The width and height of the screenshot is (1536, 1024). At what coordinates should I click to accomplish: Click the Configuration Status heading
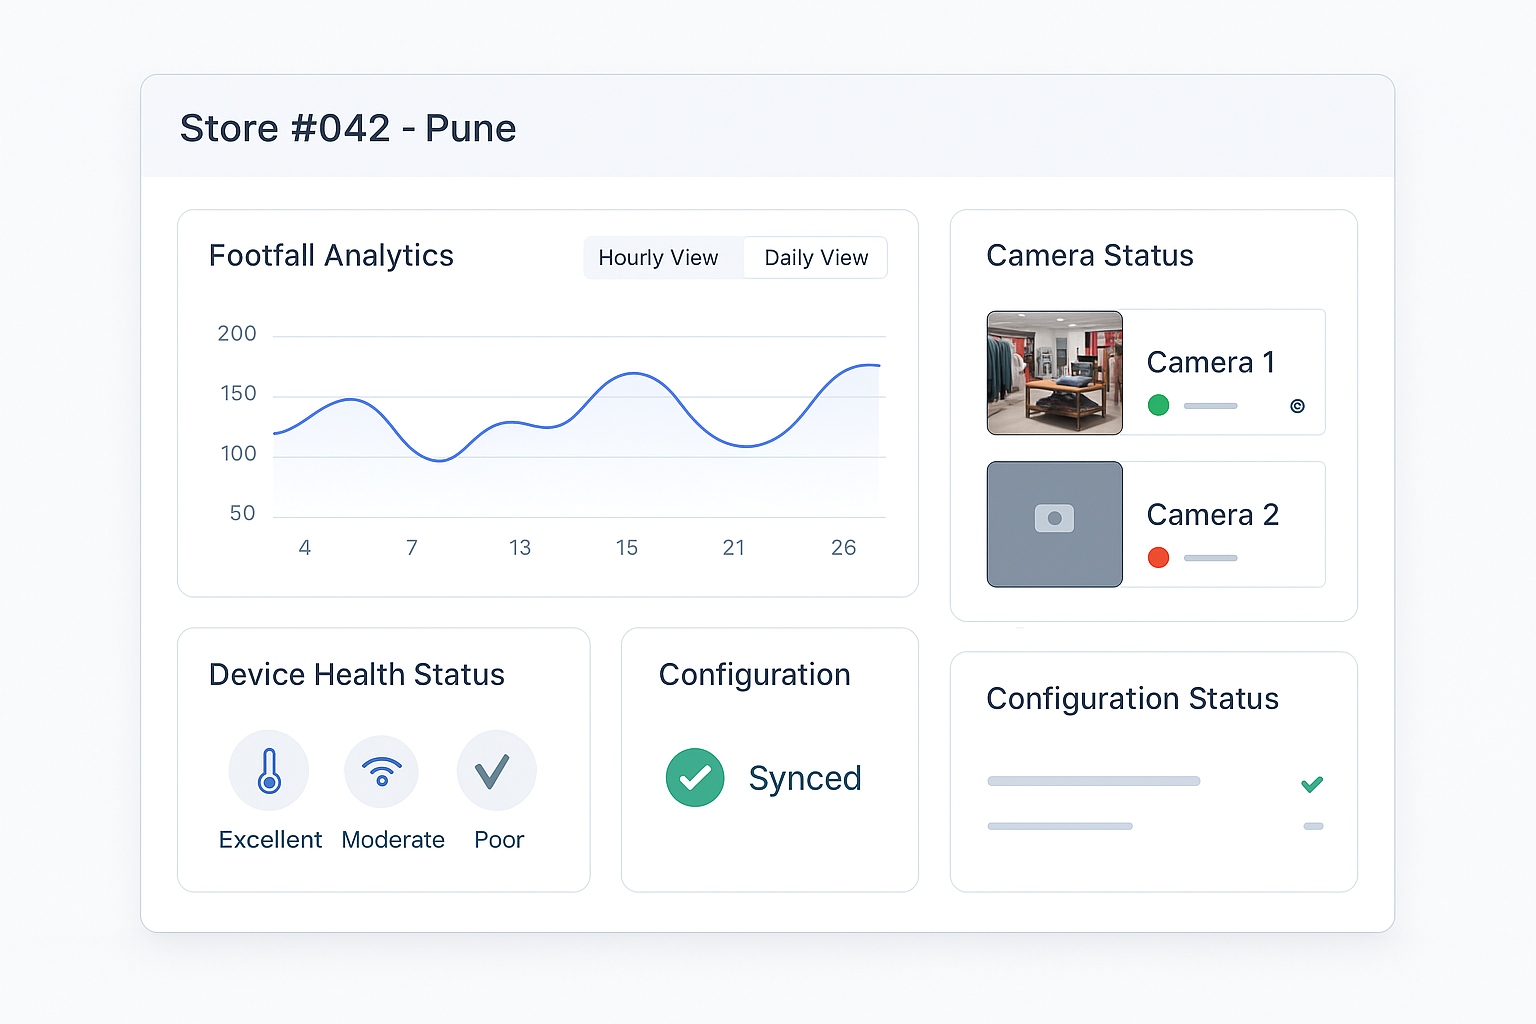click(x=1133, y=699)
